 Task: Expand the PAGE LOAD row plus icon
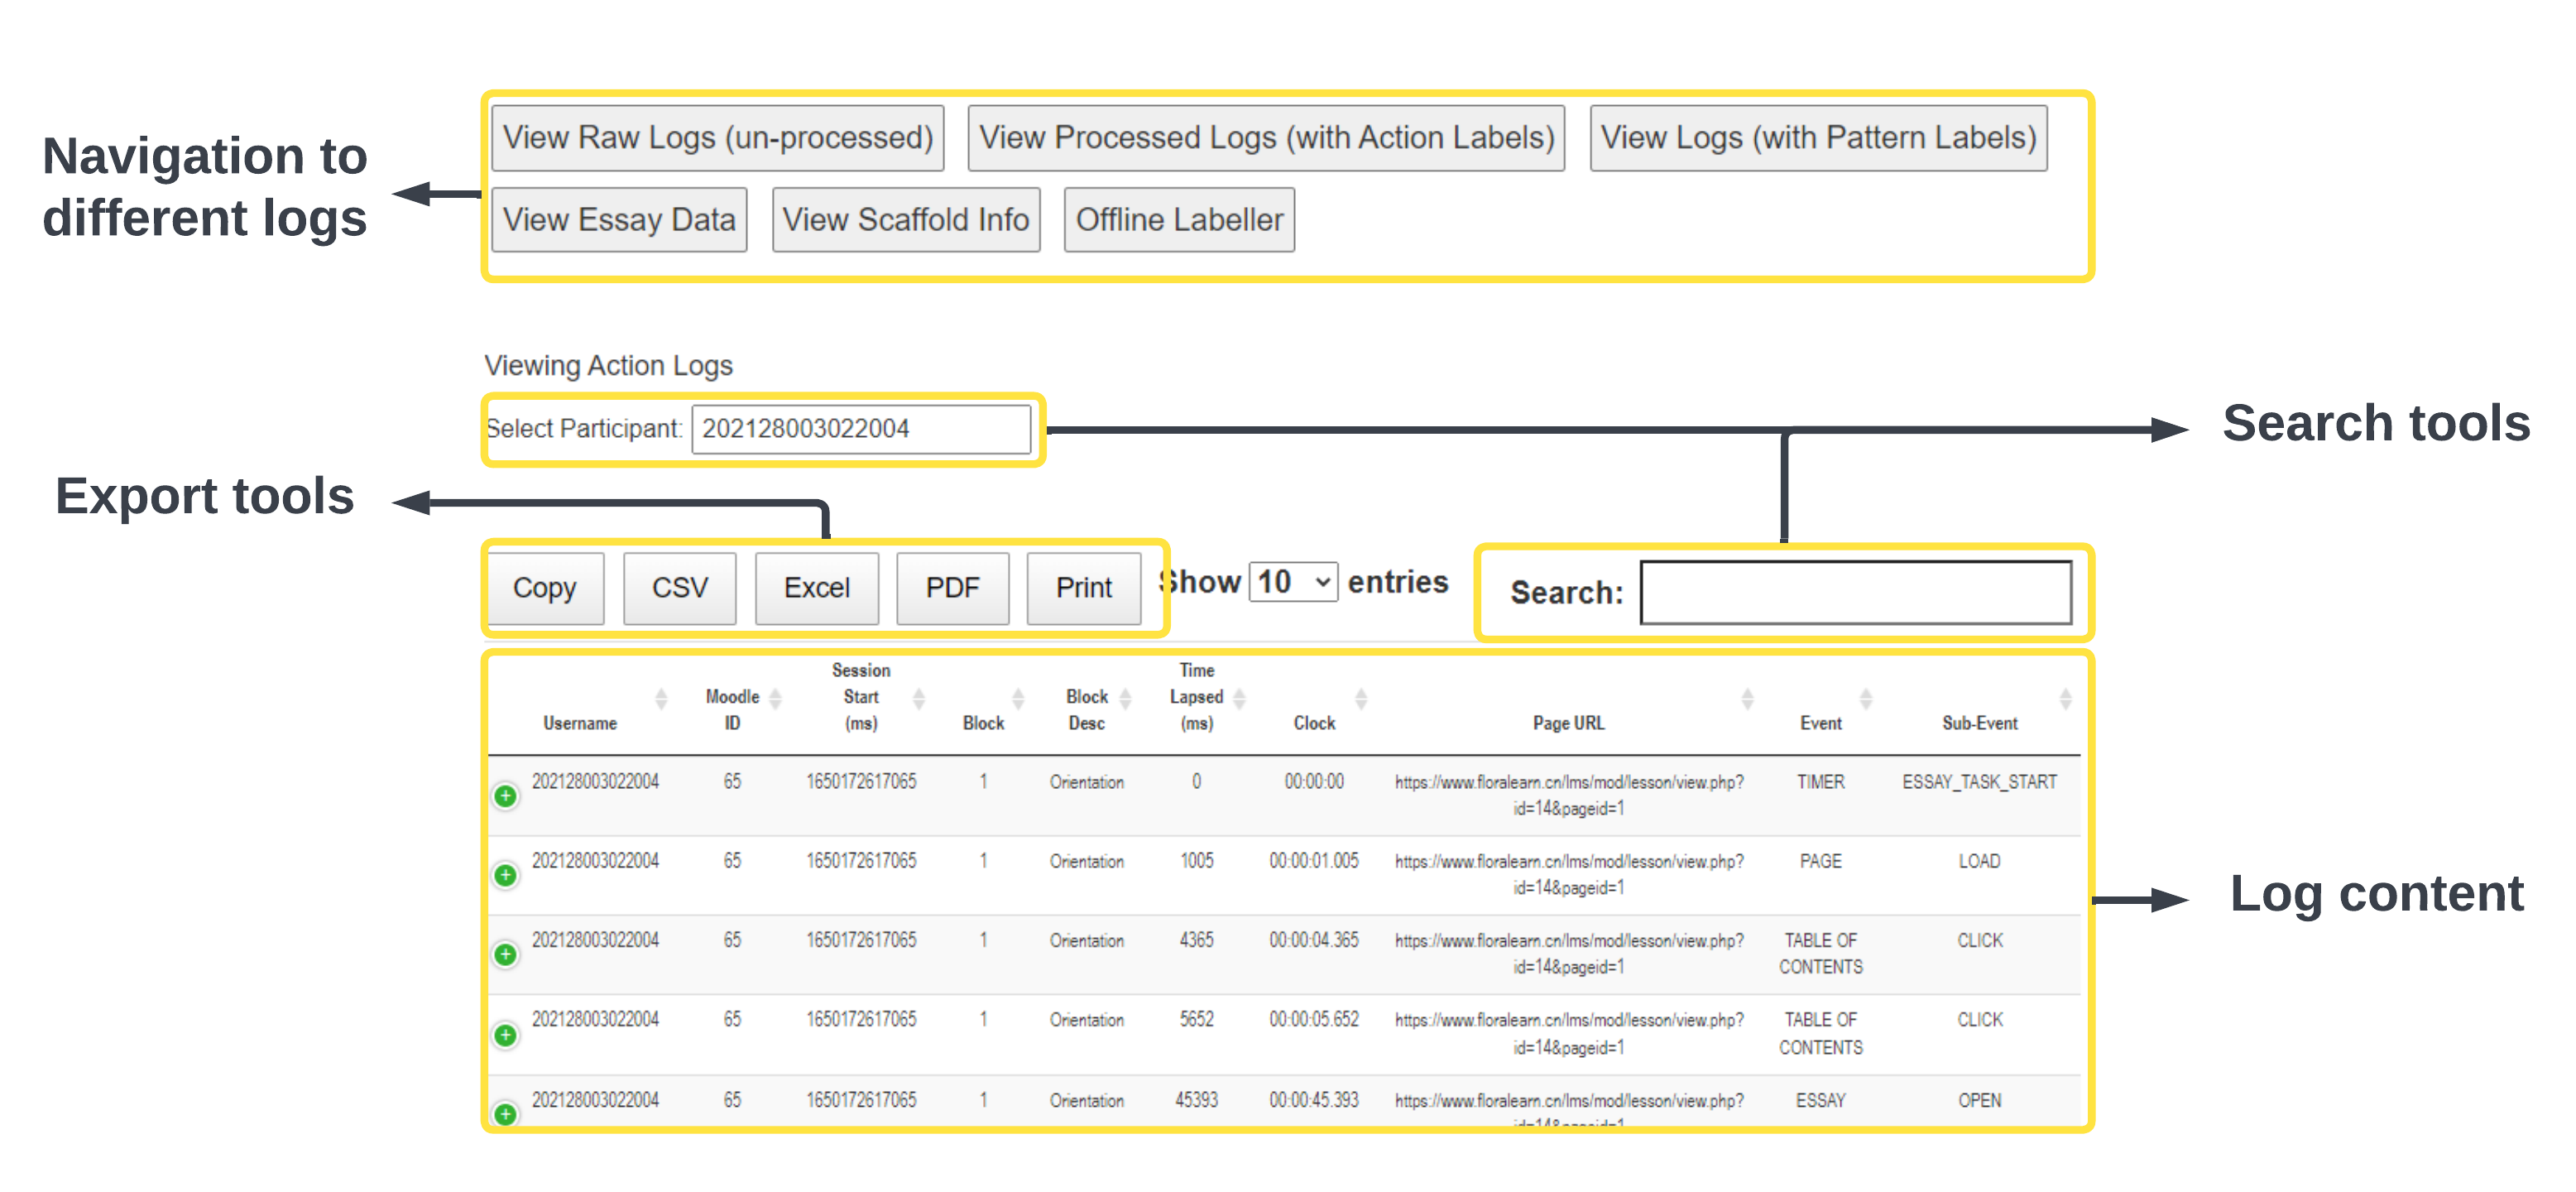pos(506,875)
